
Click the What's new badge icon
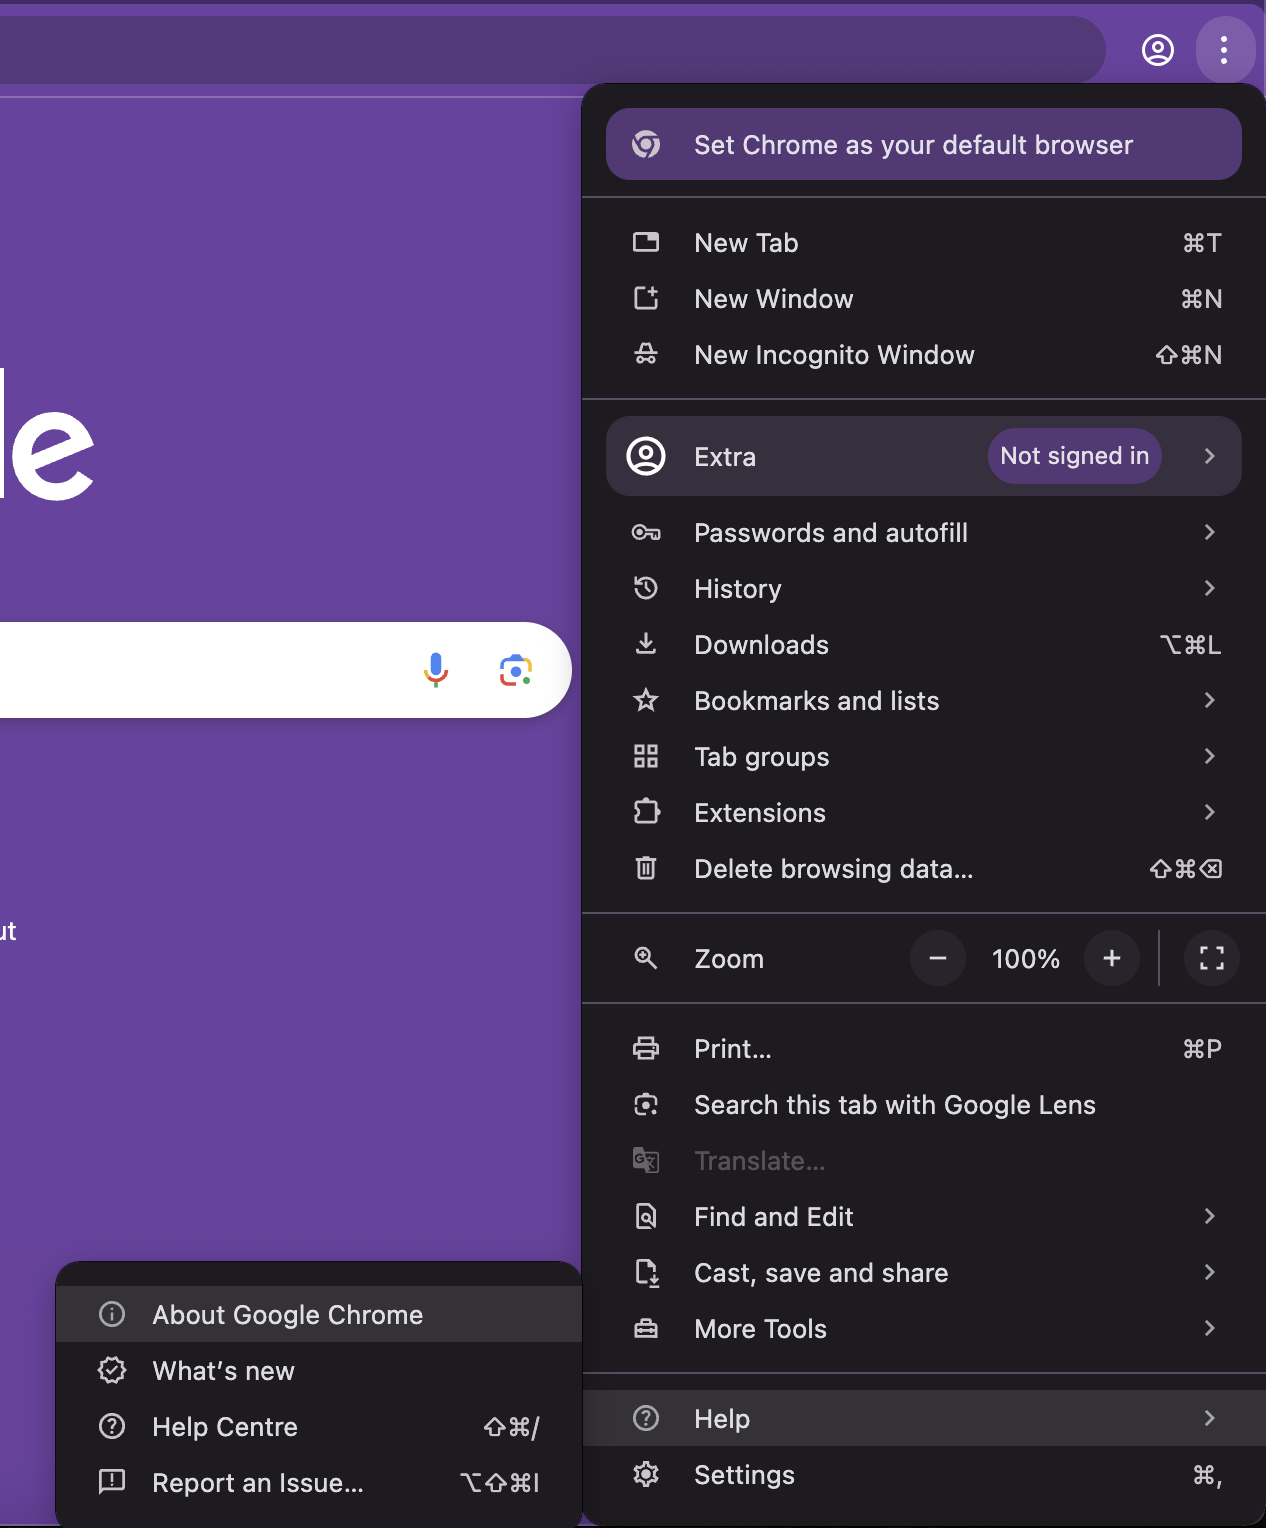pyautogui.click(x=112, y=1370)
